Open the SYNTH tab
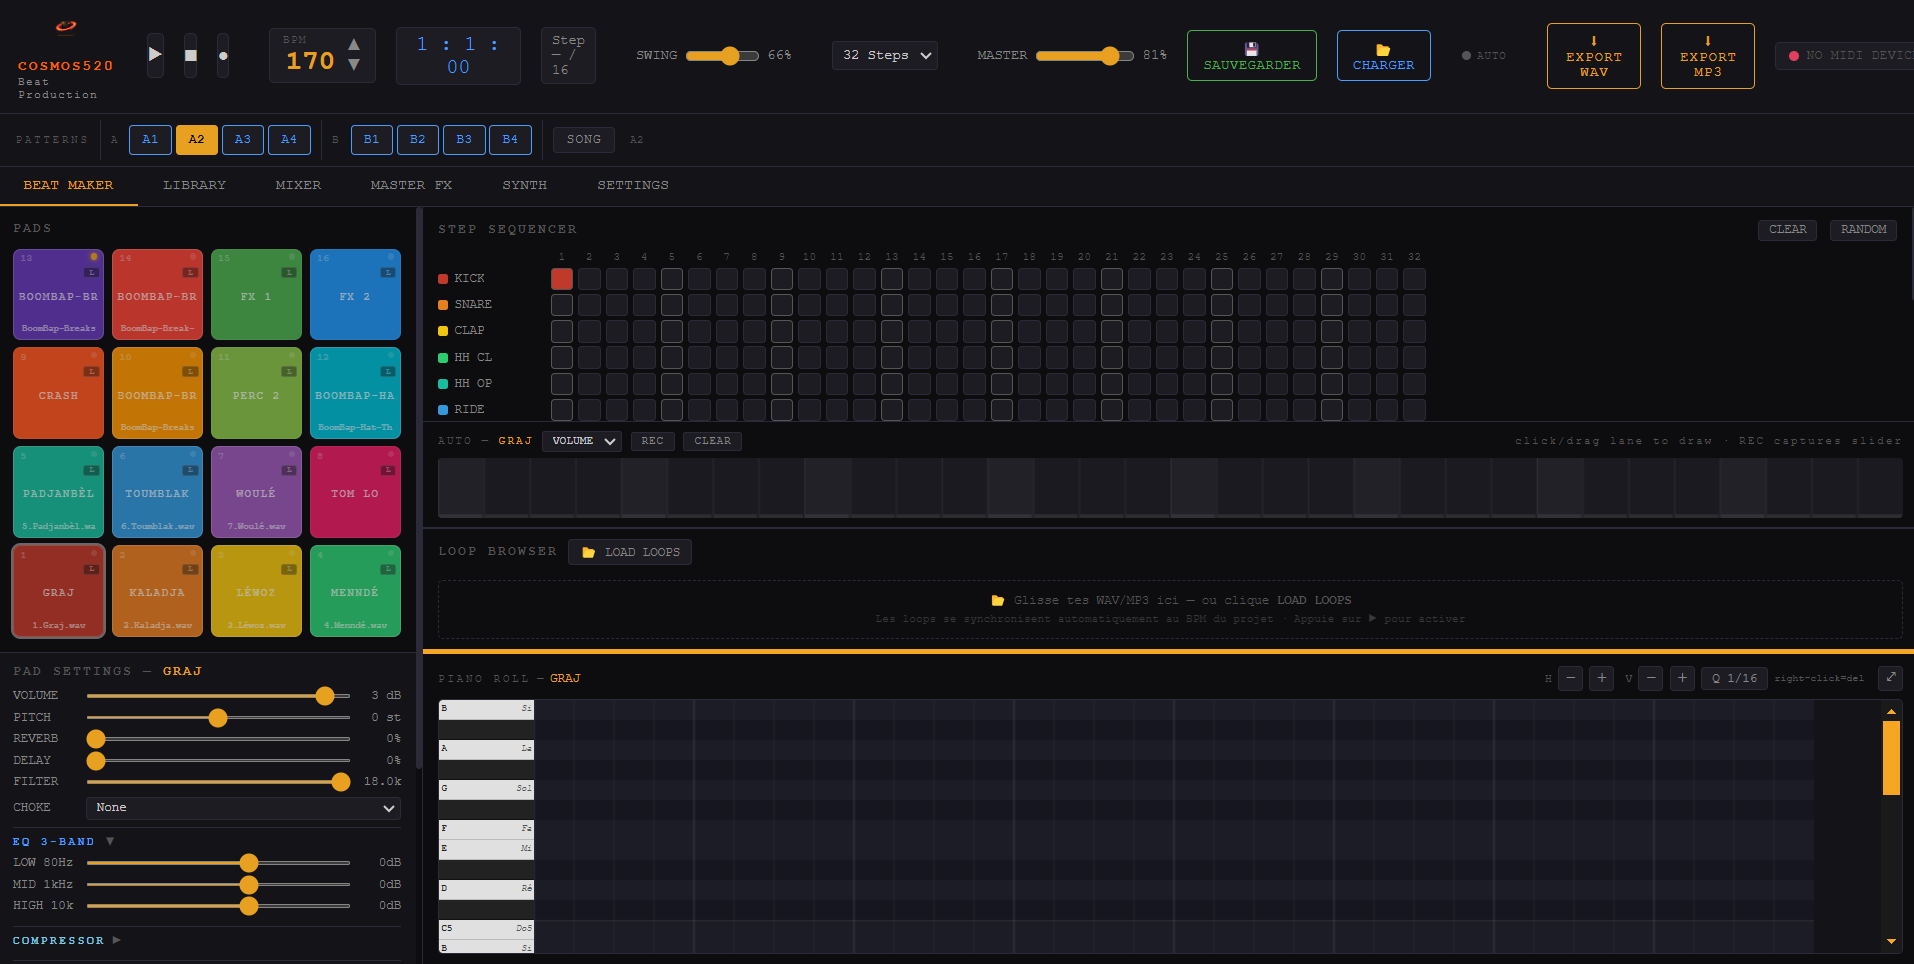The height and width of the screenshot is (964, 1914). [x=524, y=185]
